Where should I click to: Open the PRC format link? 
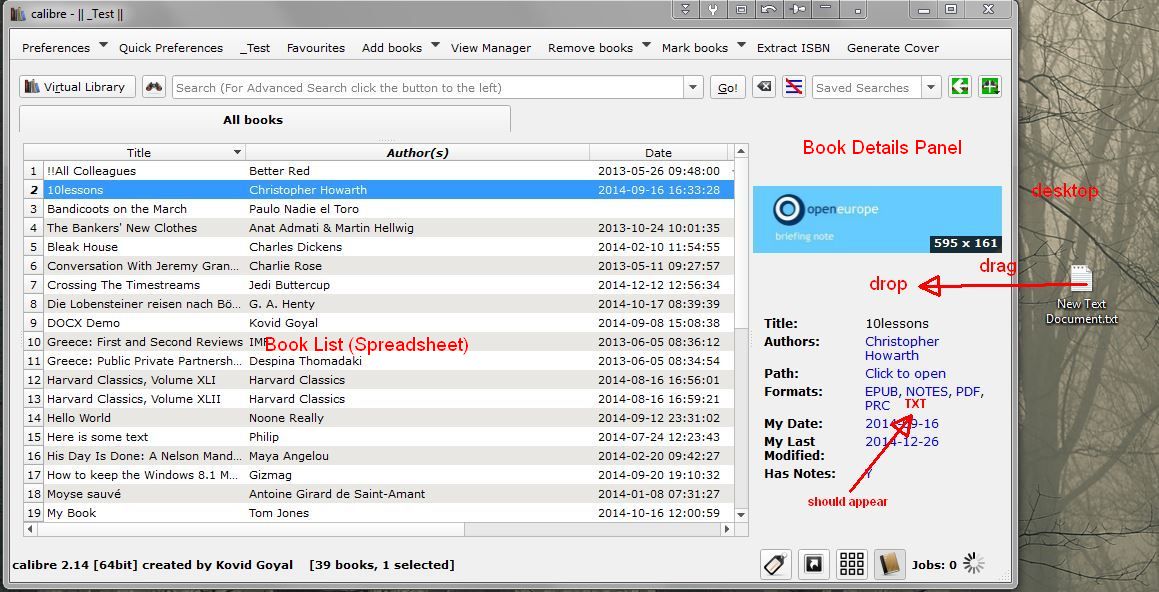pos(877,406)
